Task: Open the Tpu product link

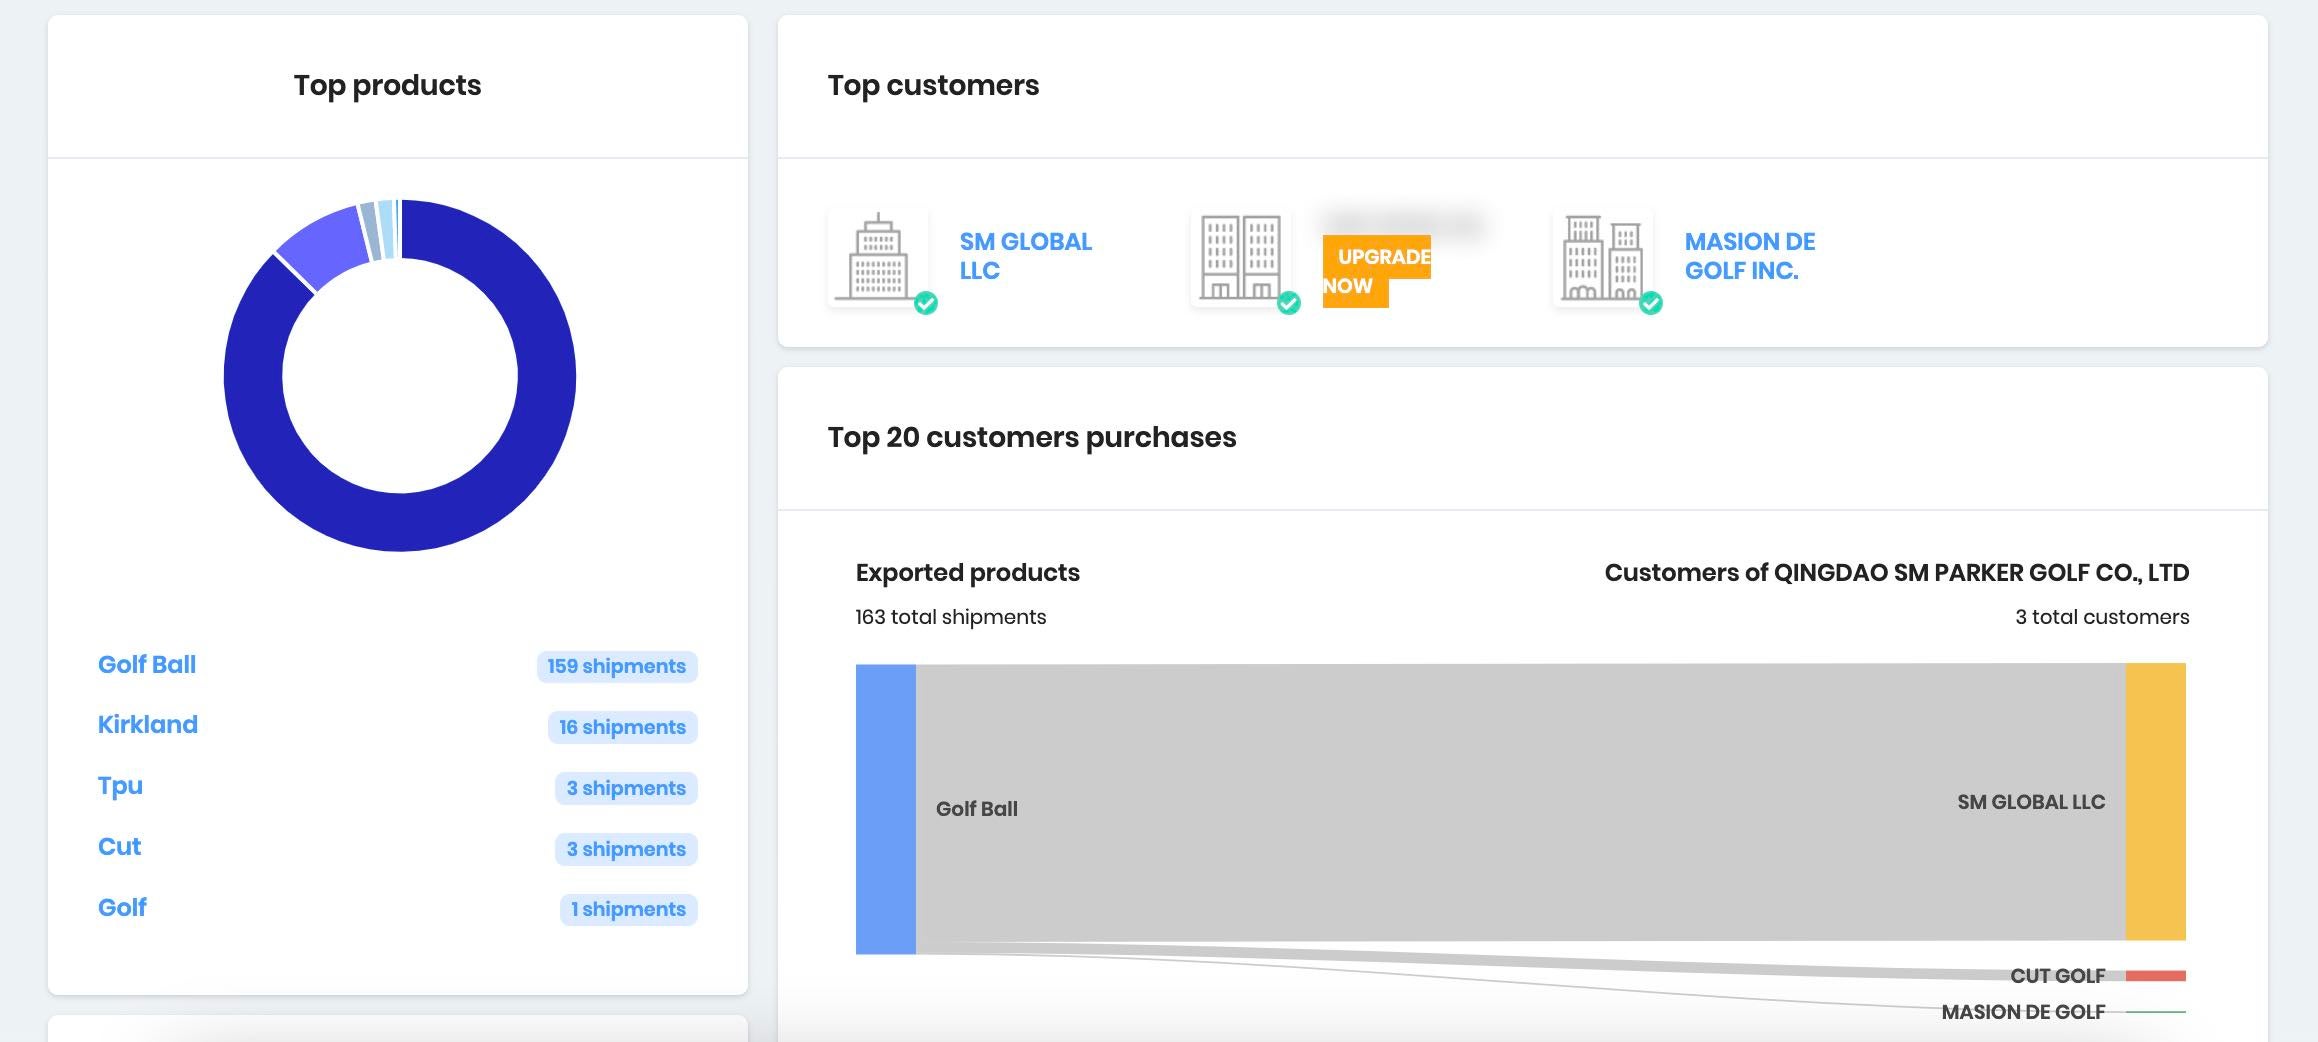Action: click(x=120, y=786)
